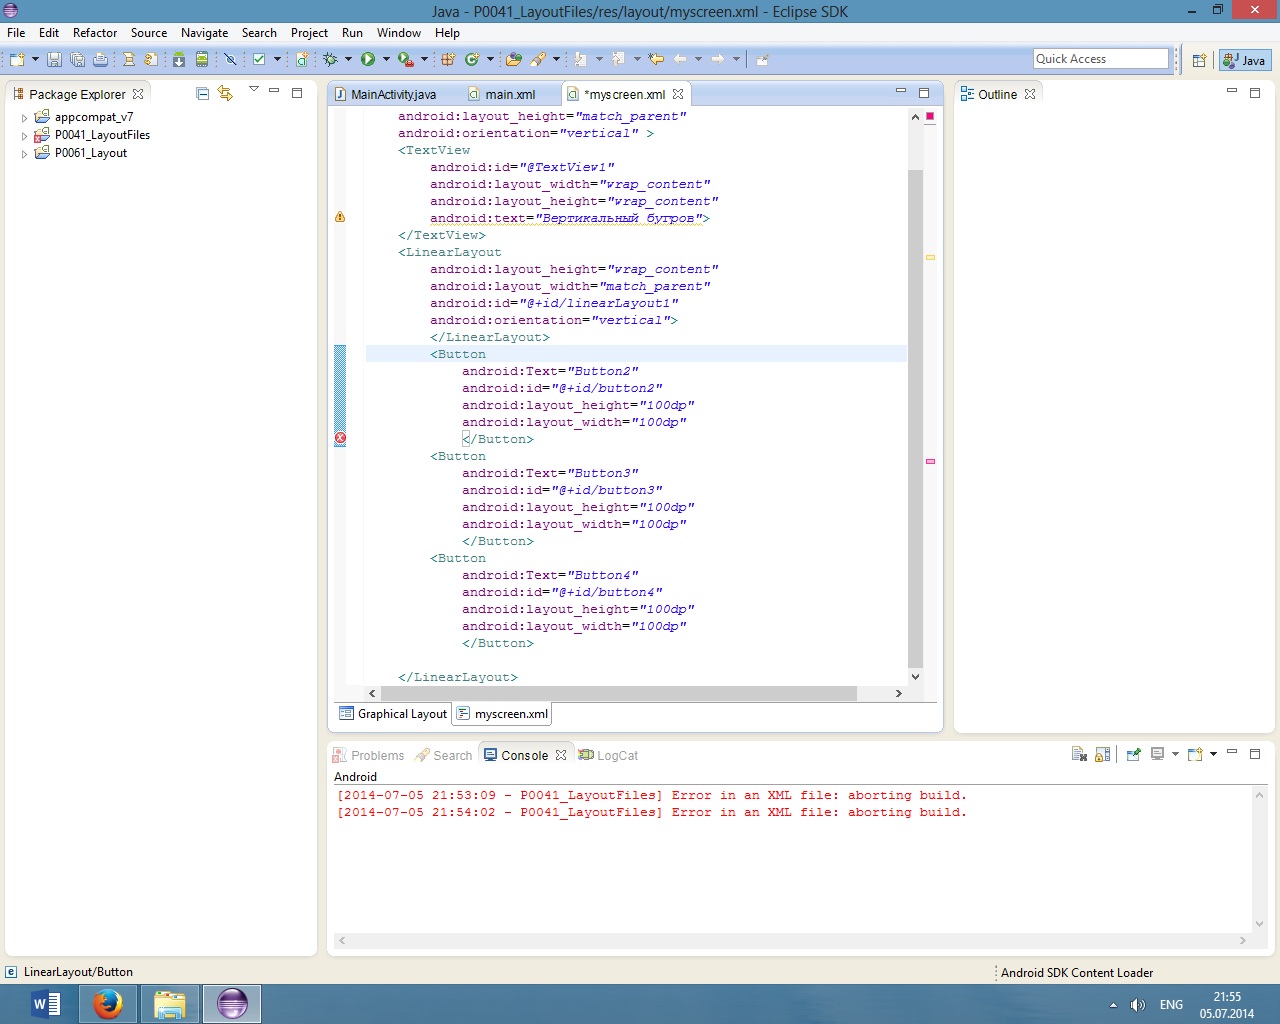1280x1024 pixels.
Task: Switch to the MainActivity.java tab
Action: pyautogui.click(x=385, y=94)
